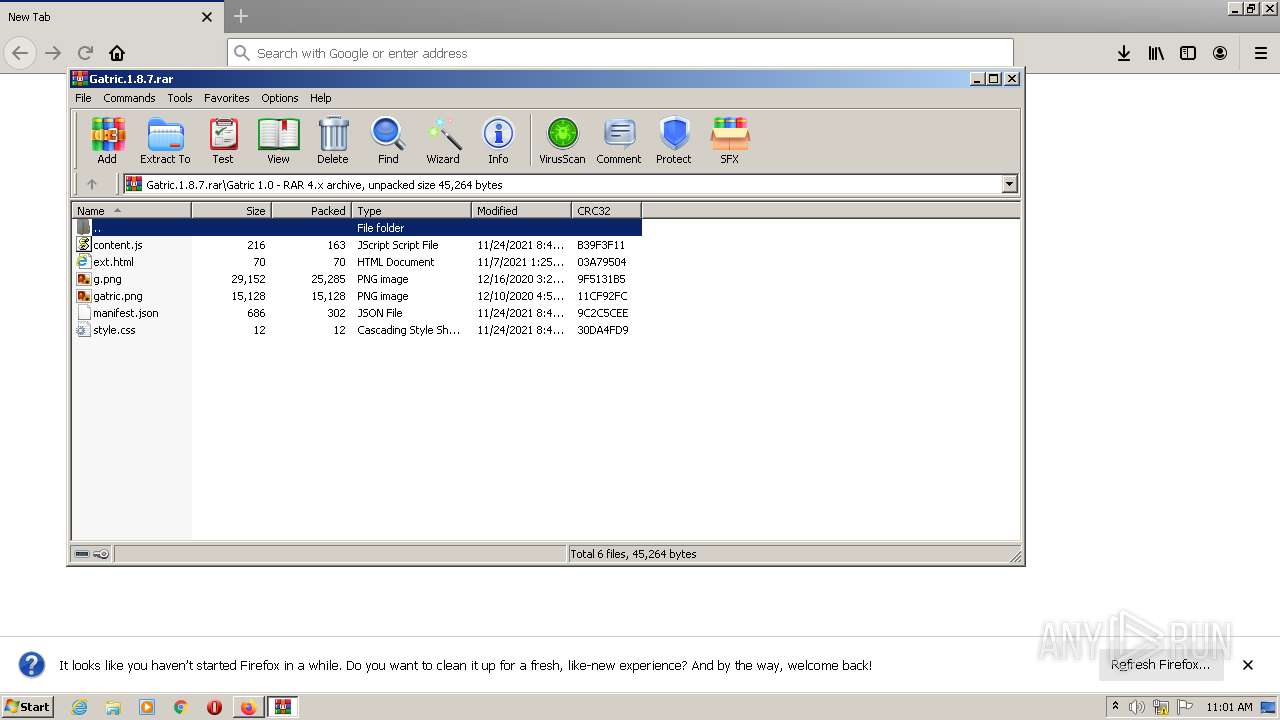Open Windows Explorer from taskbar
The image size is (1280, 720).
click(113, 707)
